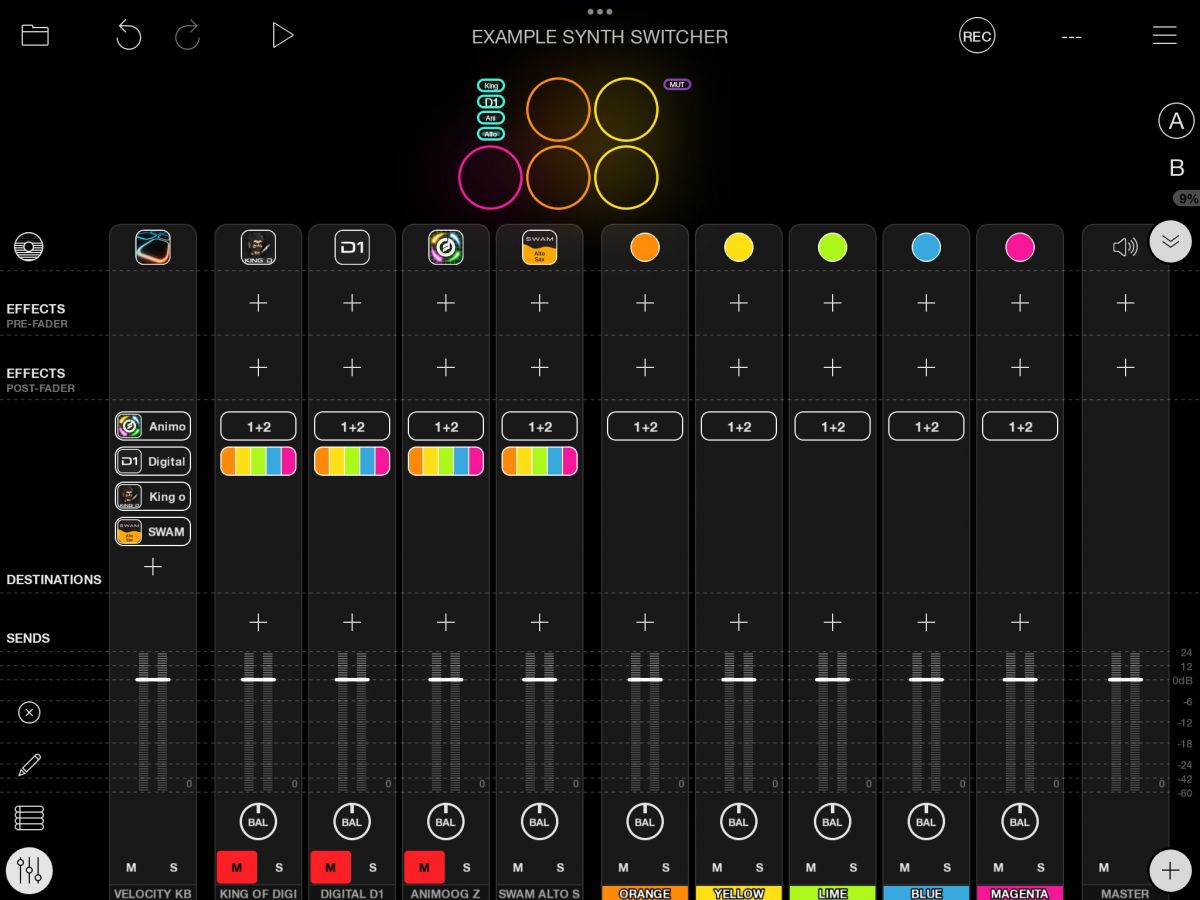This screenshot has height=900, width=1200.
Task: Start recording with the REC button
Action: point(977,35)
